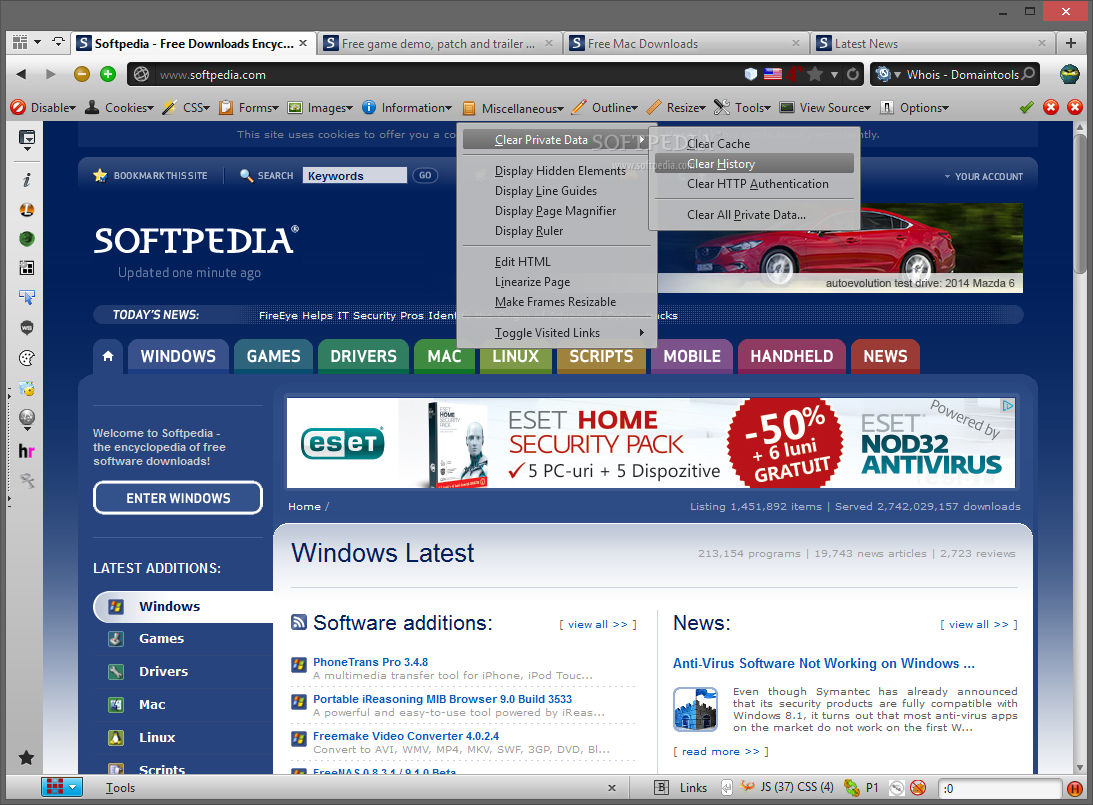Click the globe site identity icon

(x=142, y=74)
